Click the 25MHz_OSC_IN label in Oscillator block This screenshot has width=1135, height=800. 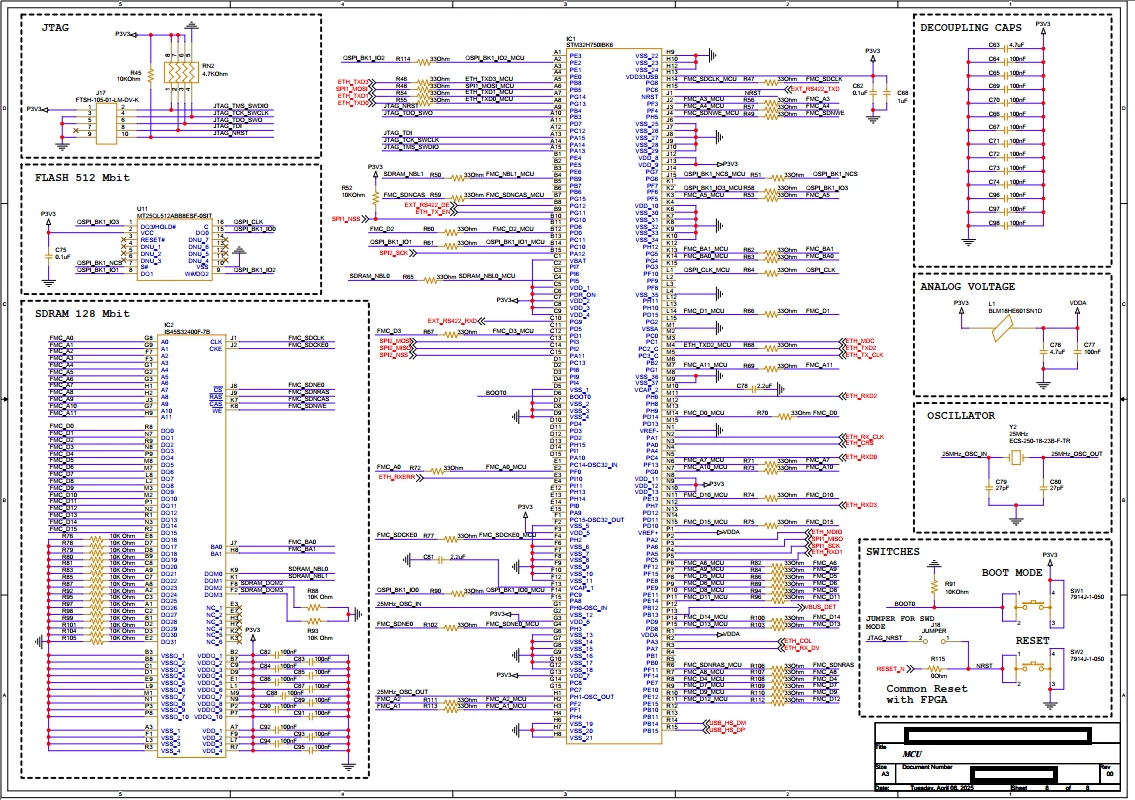(x=964, y=454)
